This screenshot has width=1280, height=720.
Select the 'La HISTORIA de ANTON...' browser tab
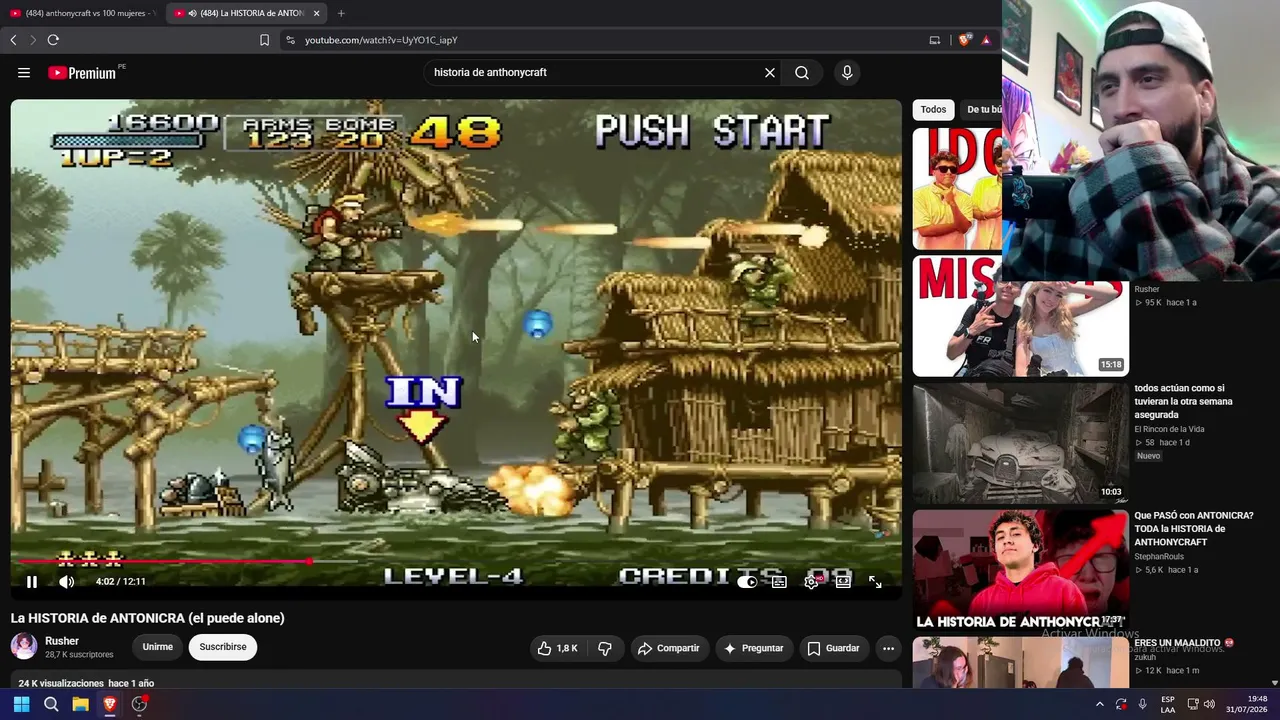pyautogui.click(x=245, y=13)
